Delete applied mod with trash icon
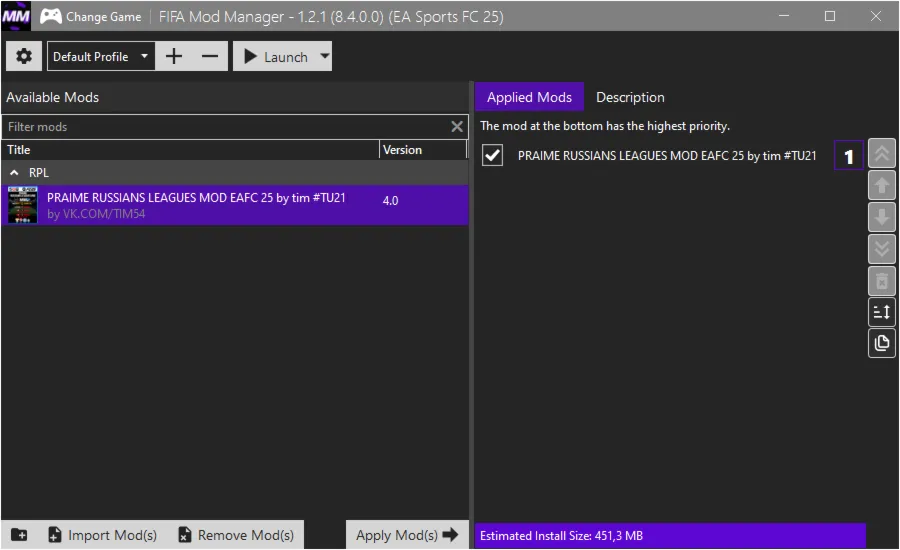Image resolution: width=900 pixels, height=550 pixels. point(882,281)
